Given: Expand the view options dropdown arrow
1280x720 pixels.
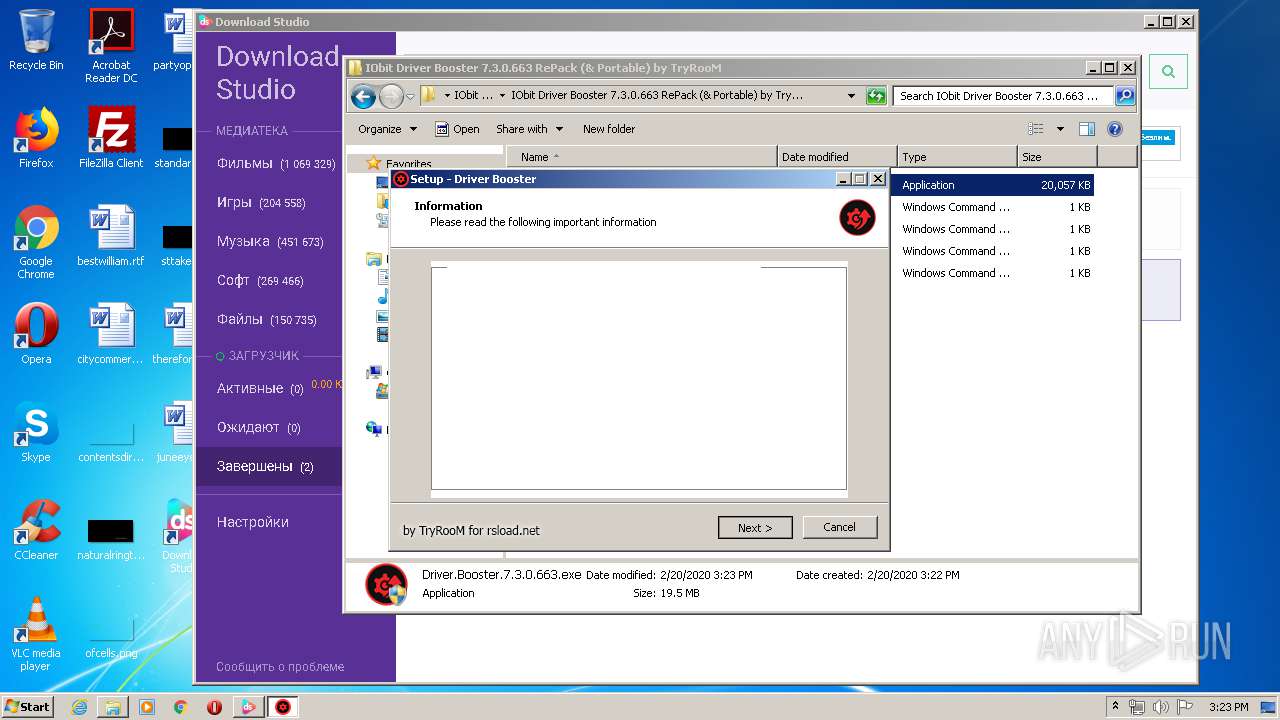Looking at the screenshot, I should [1060, 129].
